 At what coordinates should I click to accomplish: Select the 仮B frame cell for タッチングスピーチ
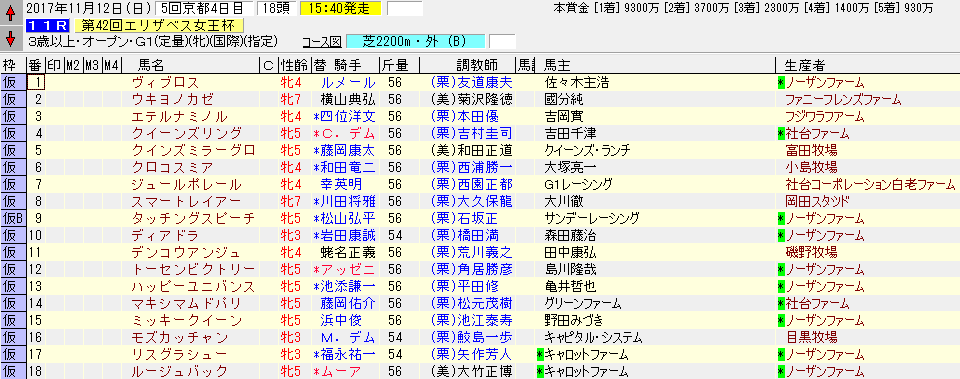click(x=13, y=218)
